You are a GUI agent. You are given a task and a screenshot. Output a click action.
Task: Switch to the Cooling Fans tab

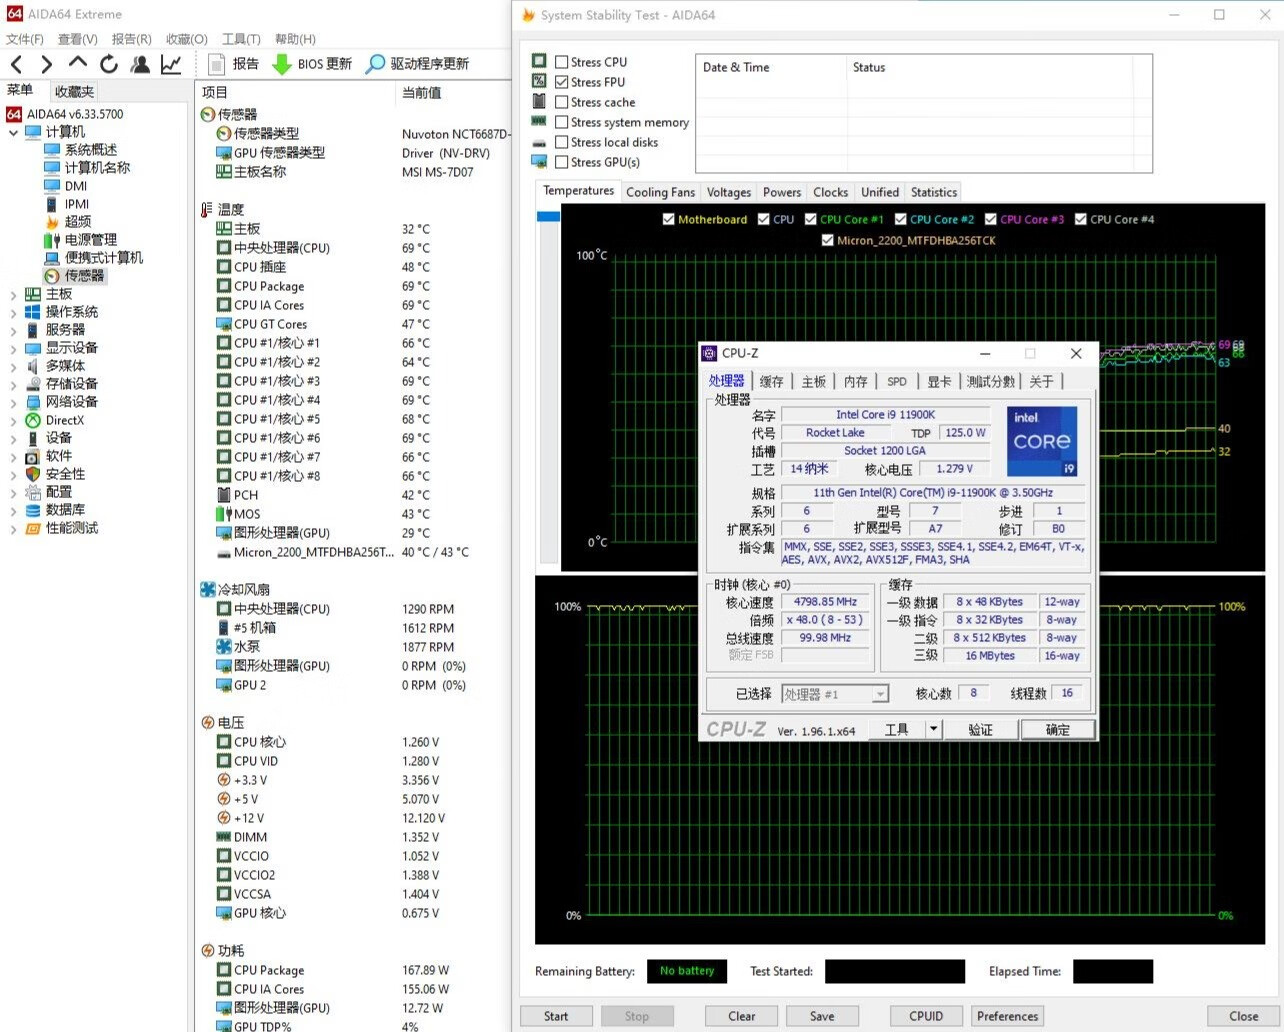pyautogui.click(x=660, y=192)
